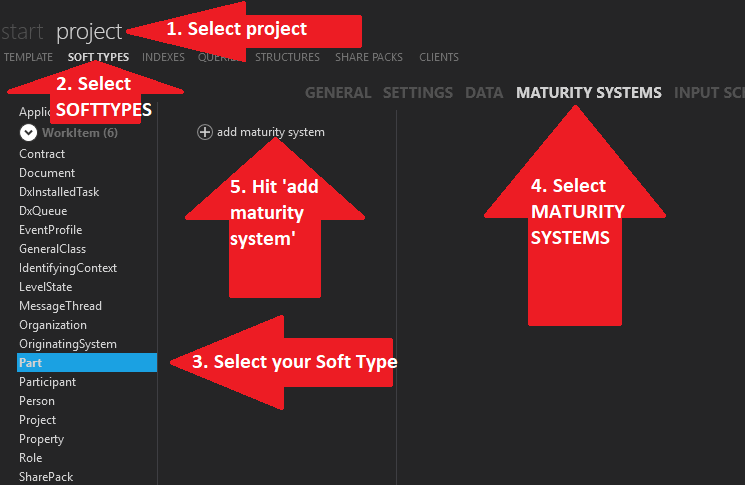745x485 pixels.
Task: Collapse the WorkItem group chevron
Action: tap(28, 133)
